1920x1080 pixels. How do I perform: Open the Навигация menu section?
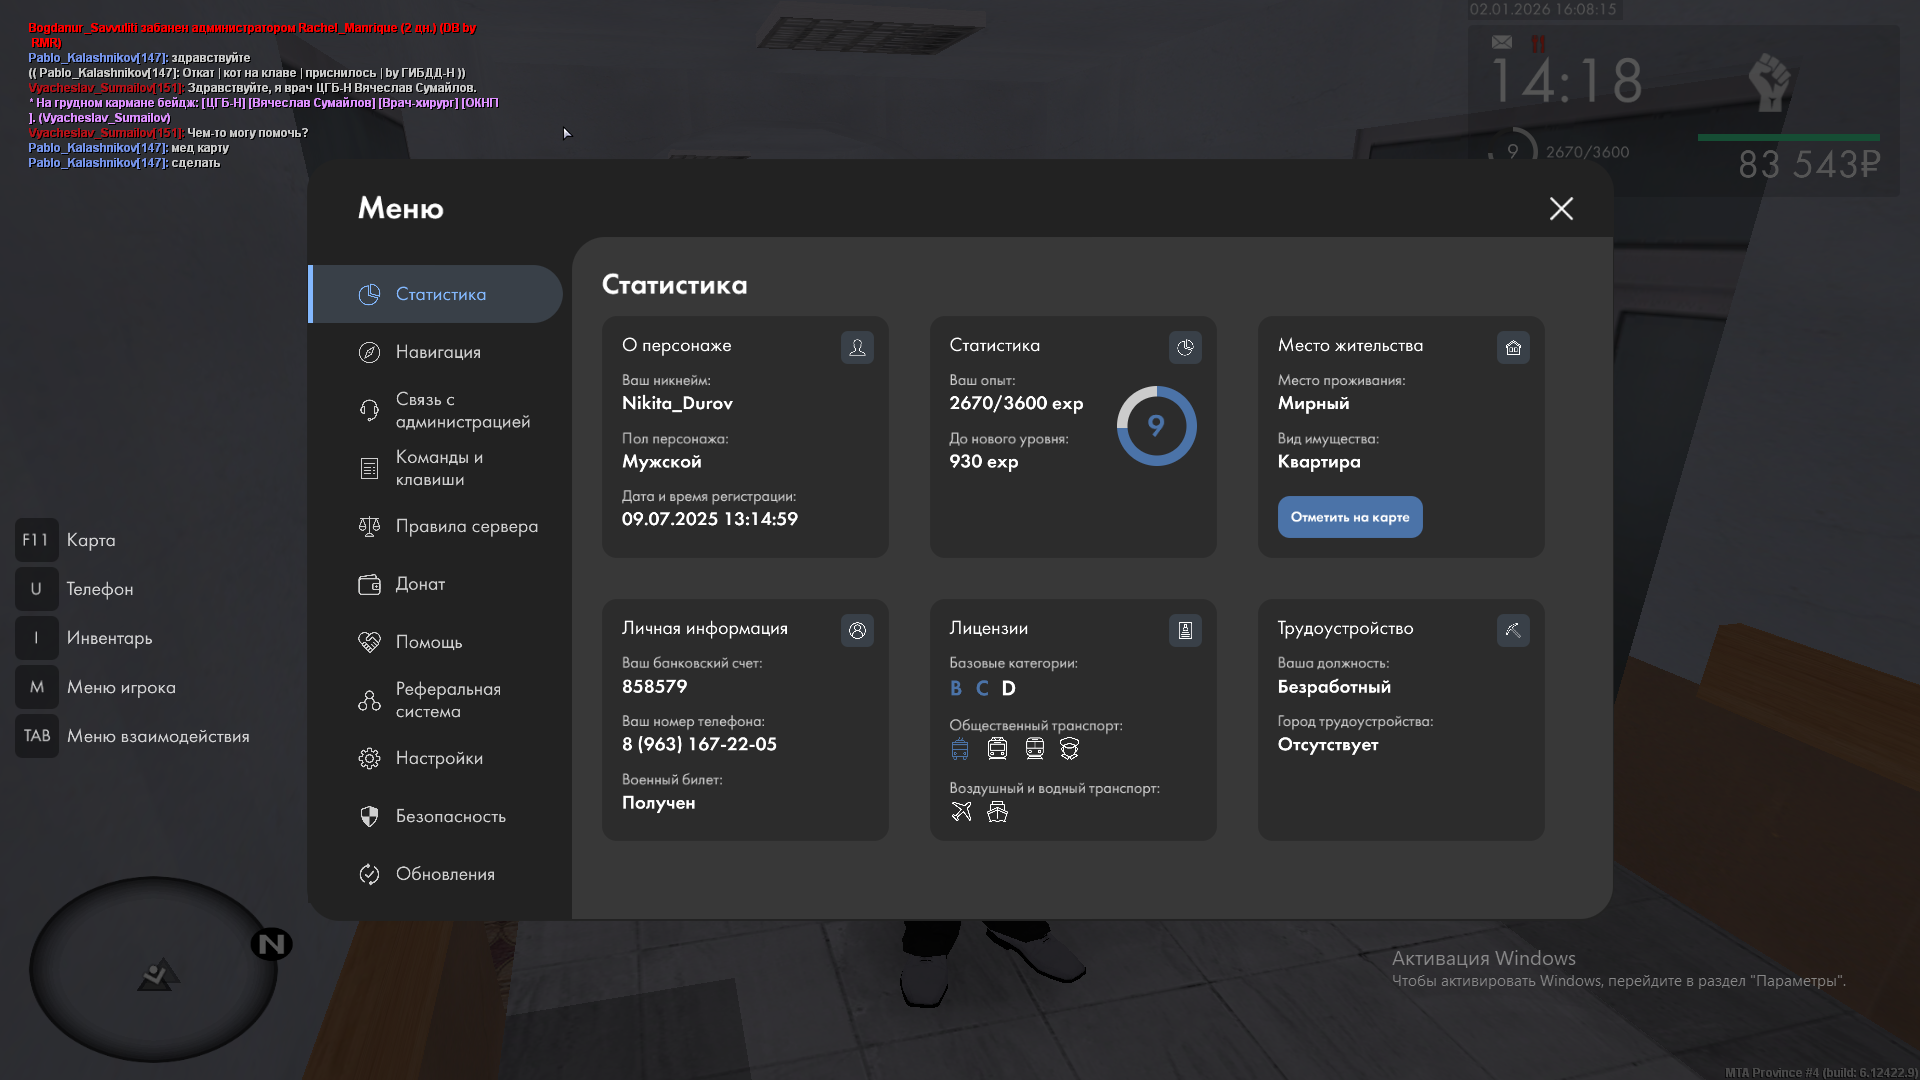coord(438,352)
